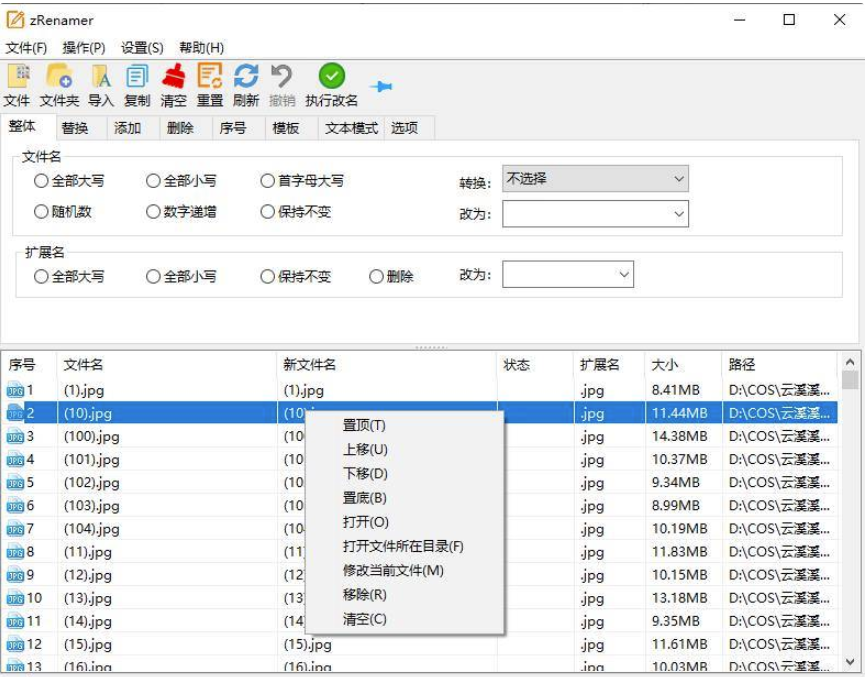Select the 删除 extension radio button
The height and width of the screenshot is (677, 865).
click(x=376, y=276)
